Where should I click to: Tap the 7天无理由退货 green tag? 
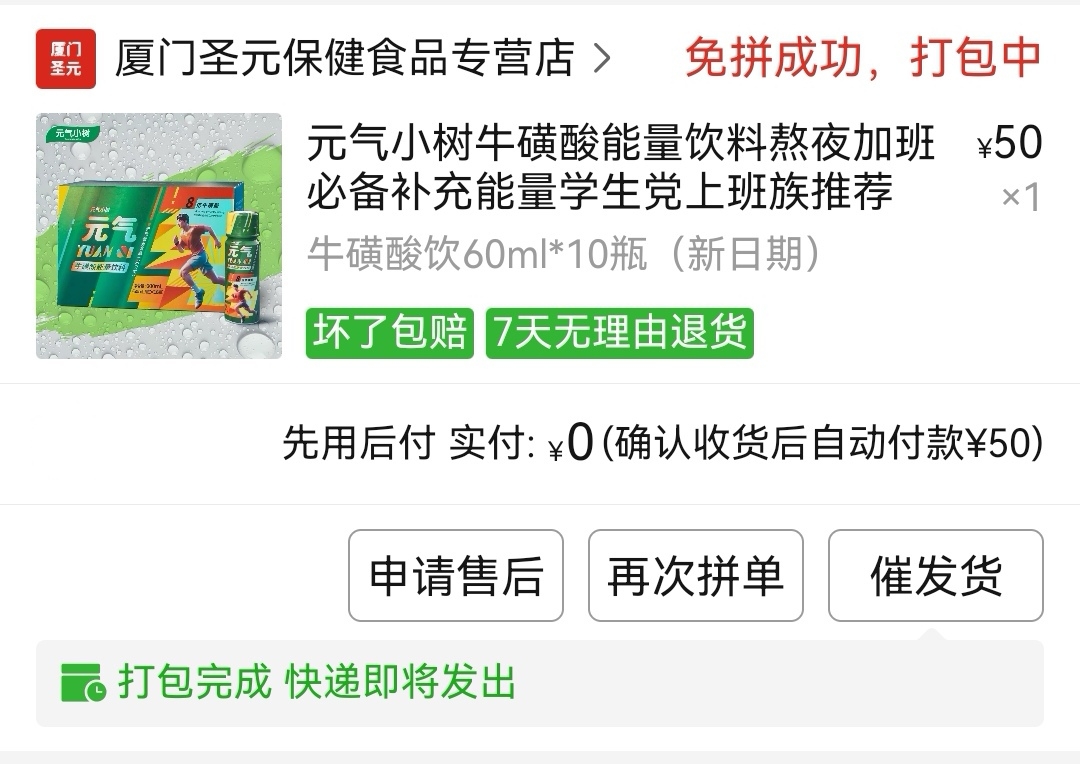coord(620,333)
